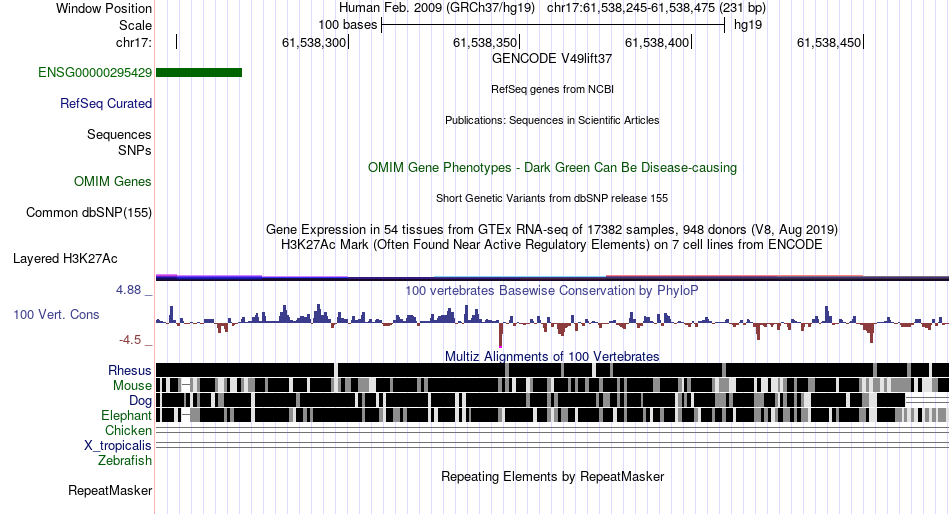Click the -4.5 PhyloP lower axis value

[130, 339]
